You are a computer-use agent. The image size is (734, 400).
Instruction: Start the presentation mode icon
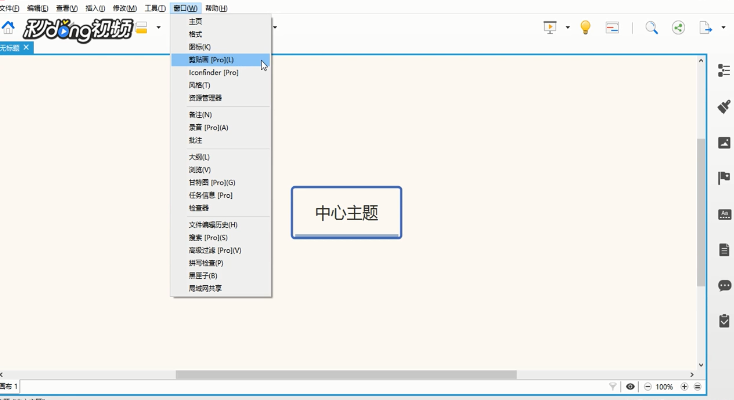tap(550, 27)
